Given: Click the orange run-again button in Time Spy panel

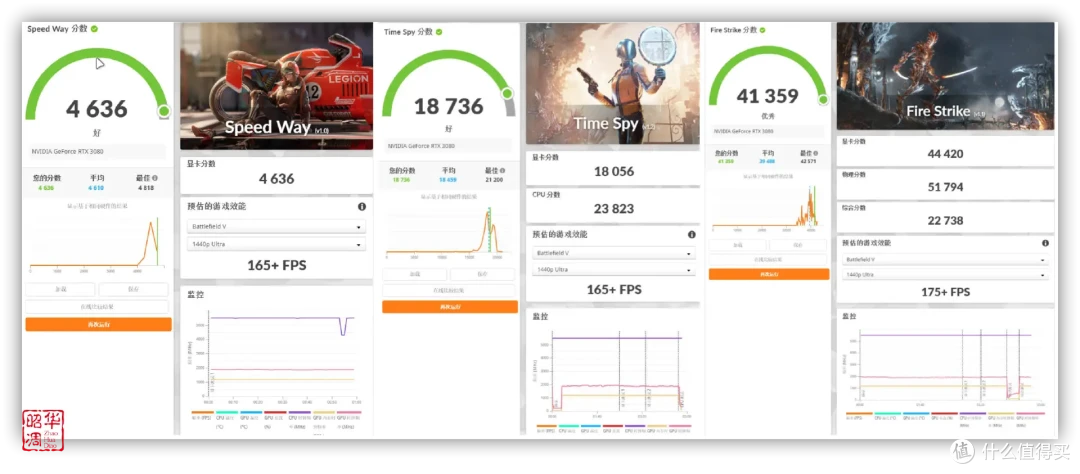Looking at the screenshot, I should point(450,307).
